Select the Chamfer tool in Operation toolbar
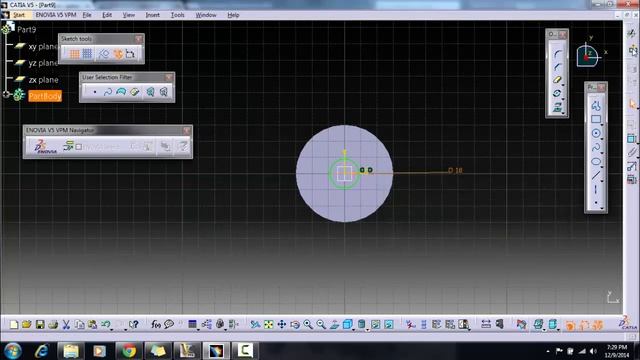The image size is (640, 360). (x=557, y=67)
